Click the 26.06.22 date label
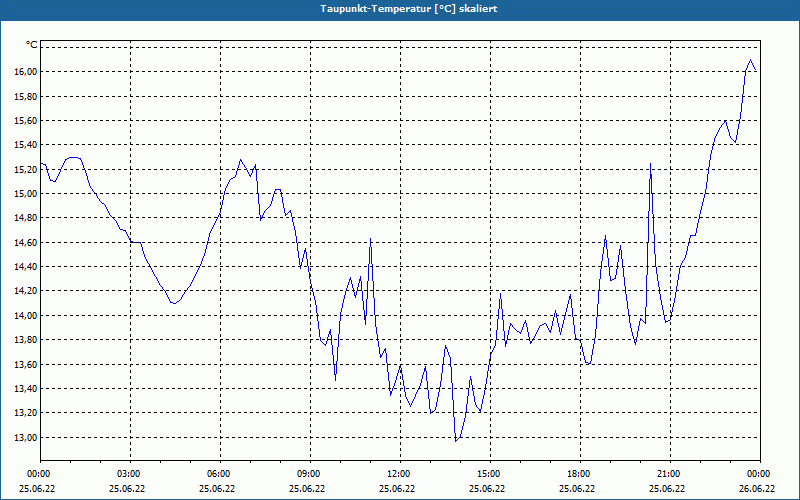 click(757, 489)
